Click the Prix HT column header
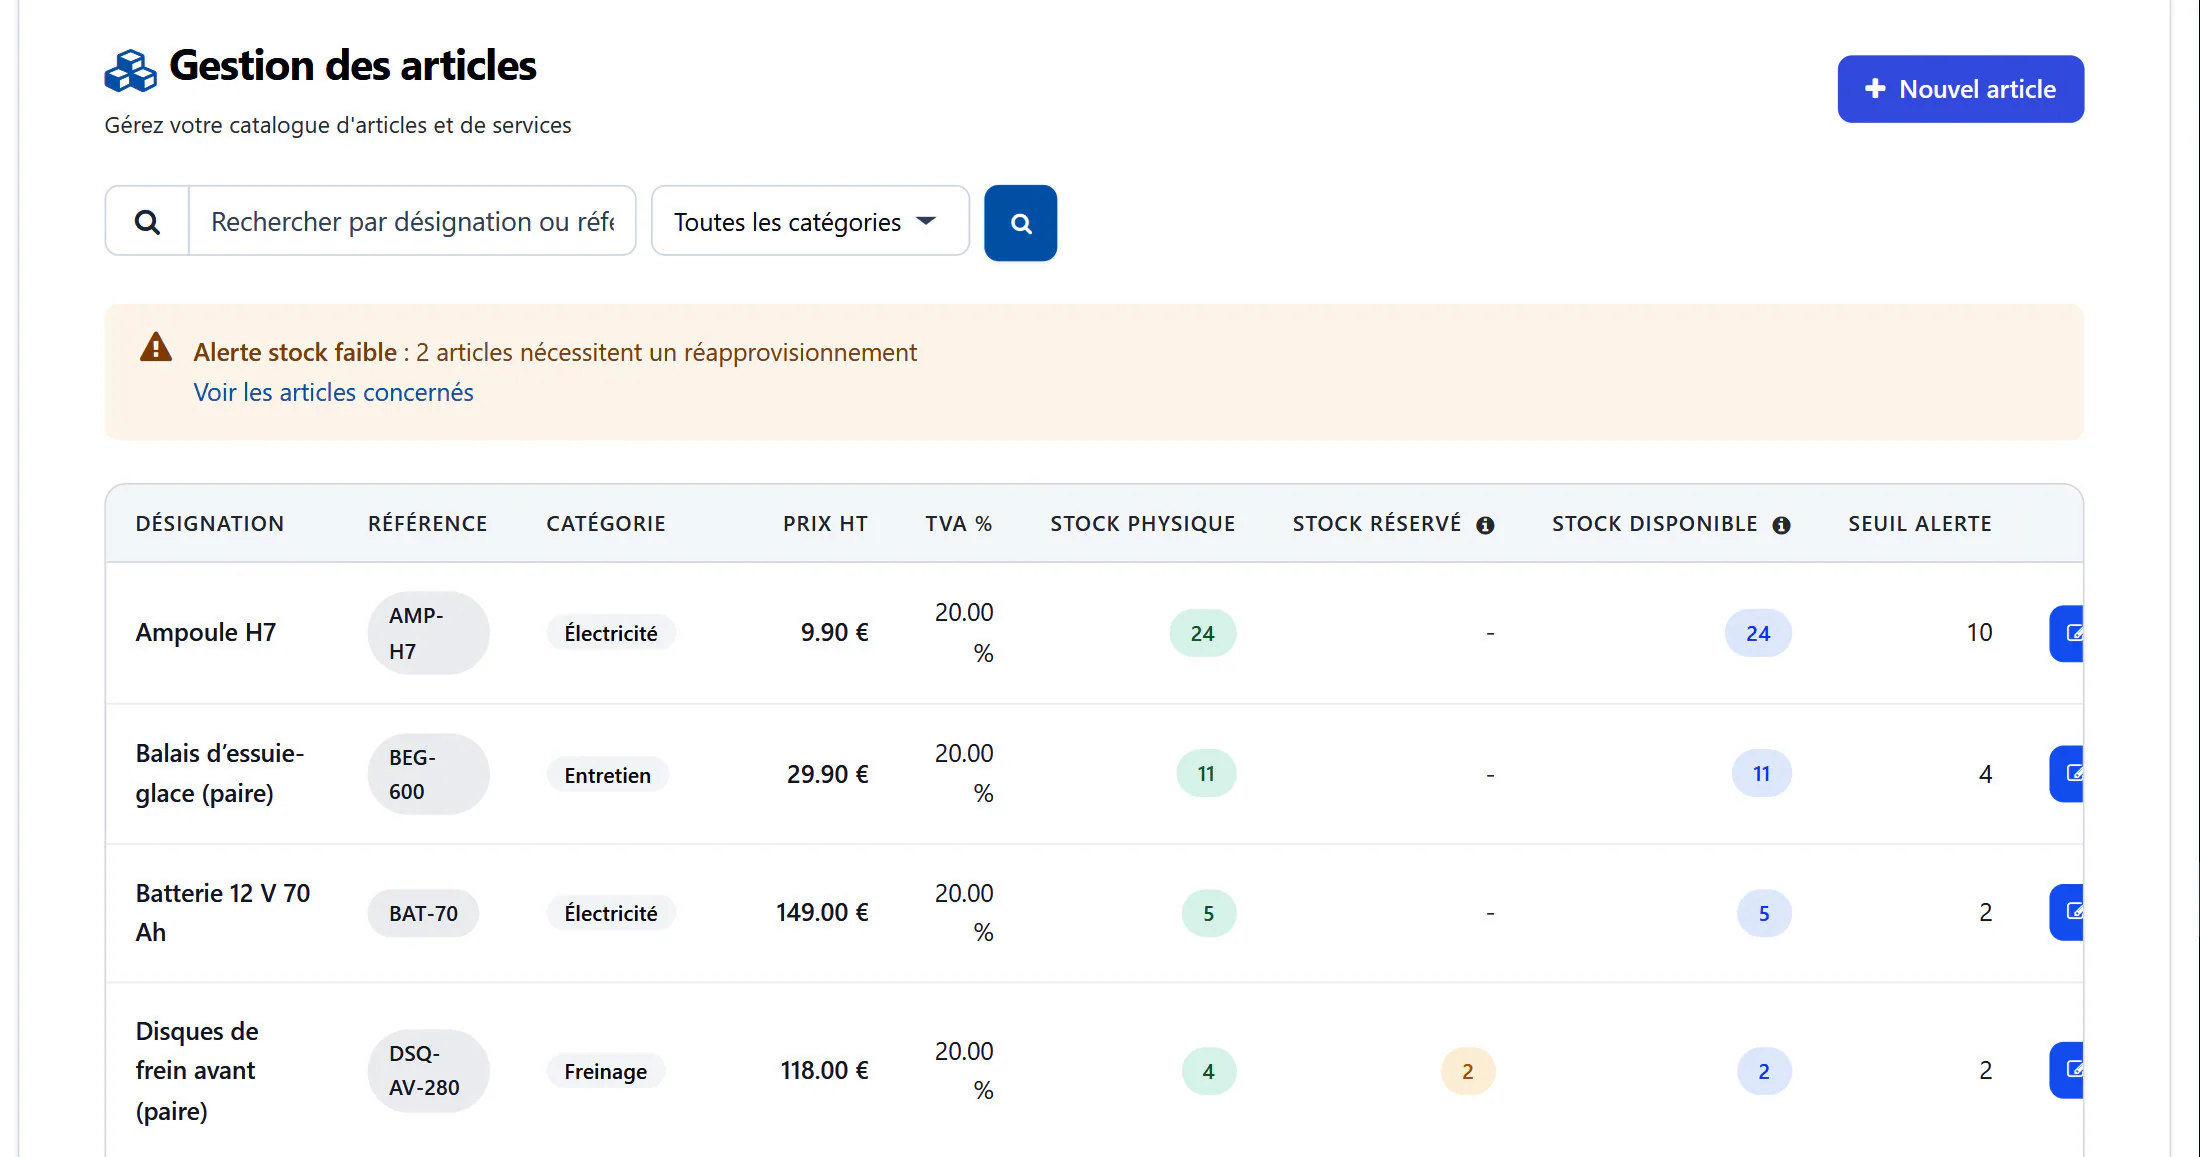The height and width of the screenshot is (1157, 2200). pos(825,524)
